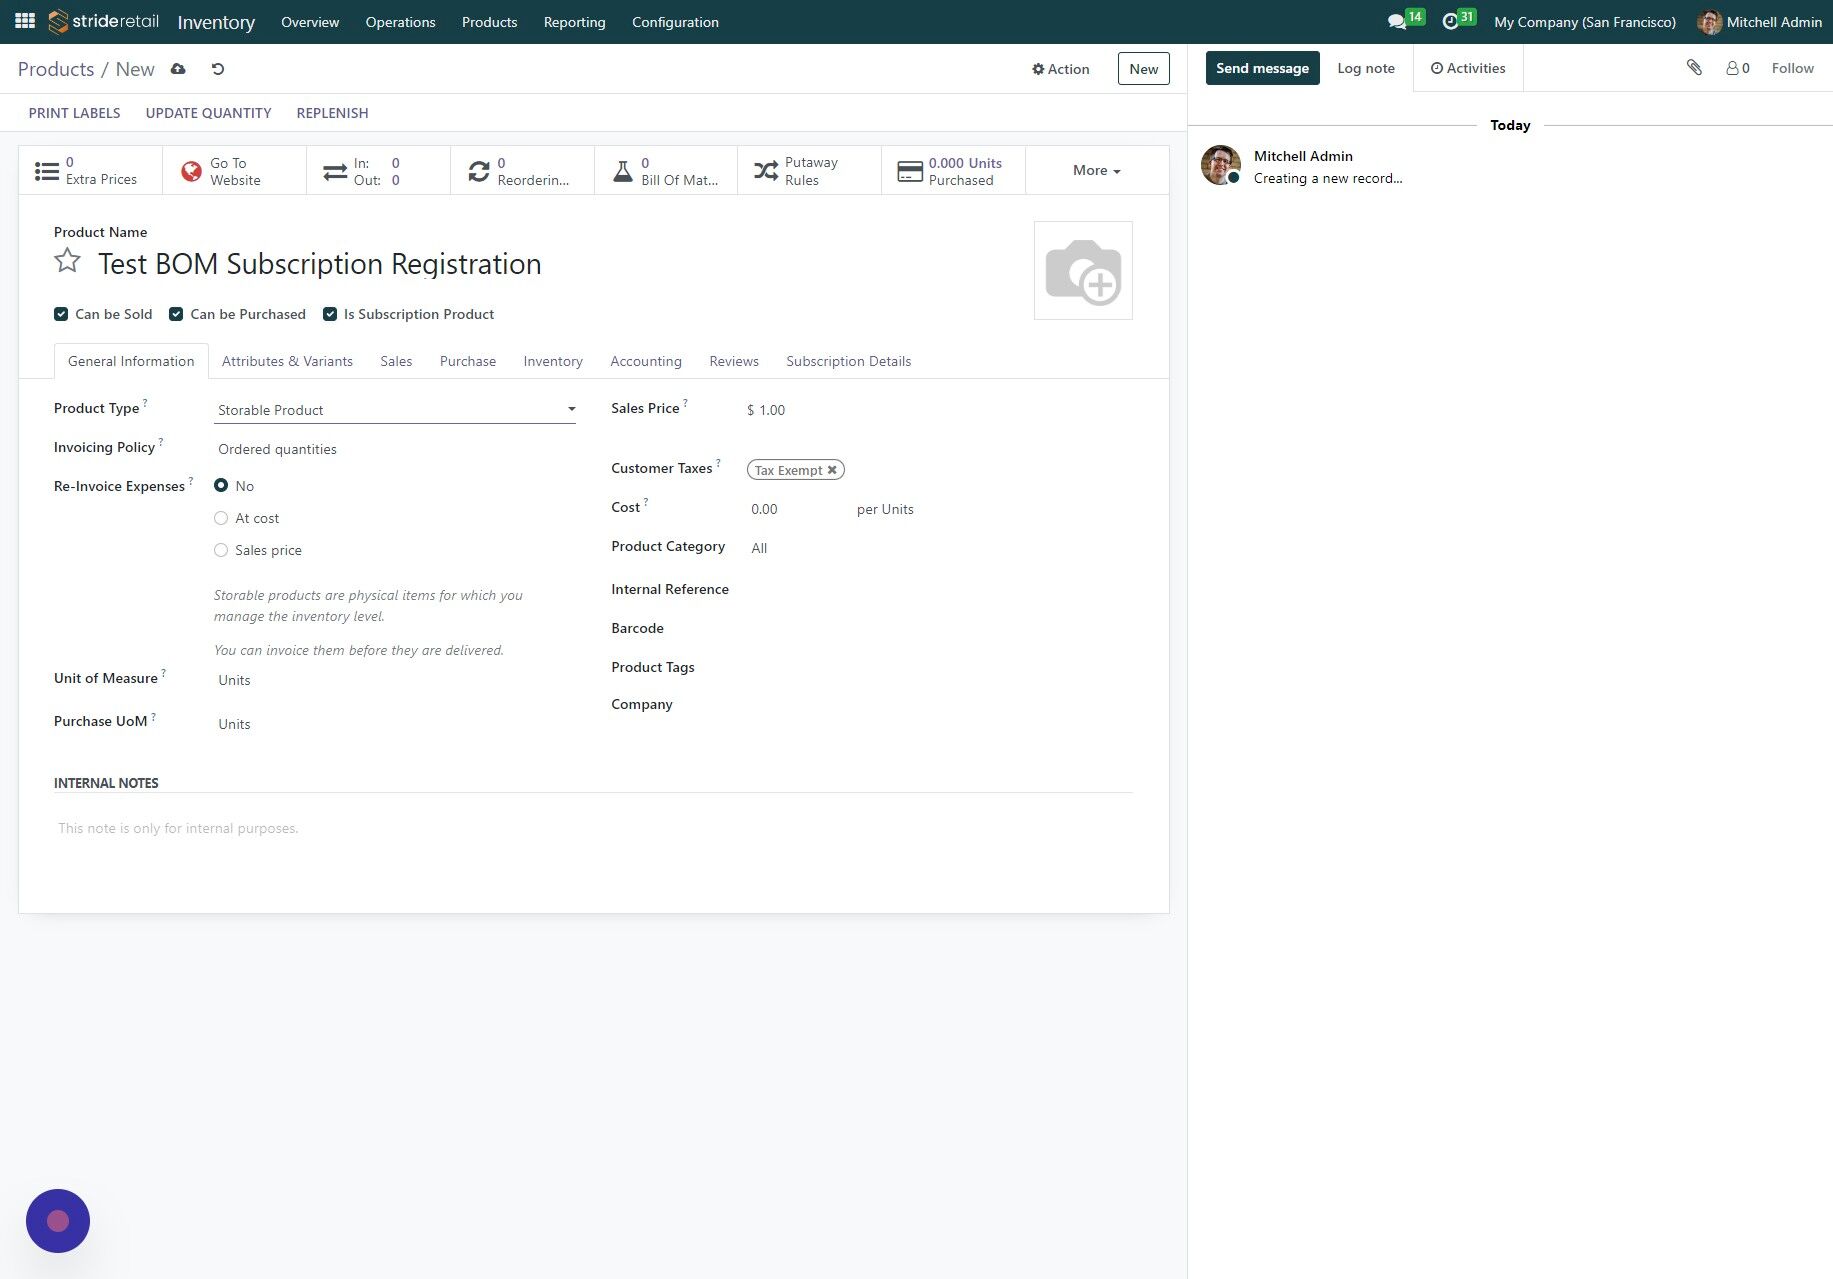Screen dimensions: 1833x1279
Task: Select At cost radio option
Action: 221,518
